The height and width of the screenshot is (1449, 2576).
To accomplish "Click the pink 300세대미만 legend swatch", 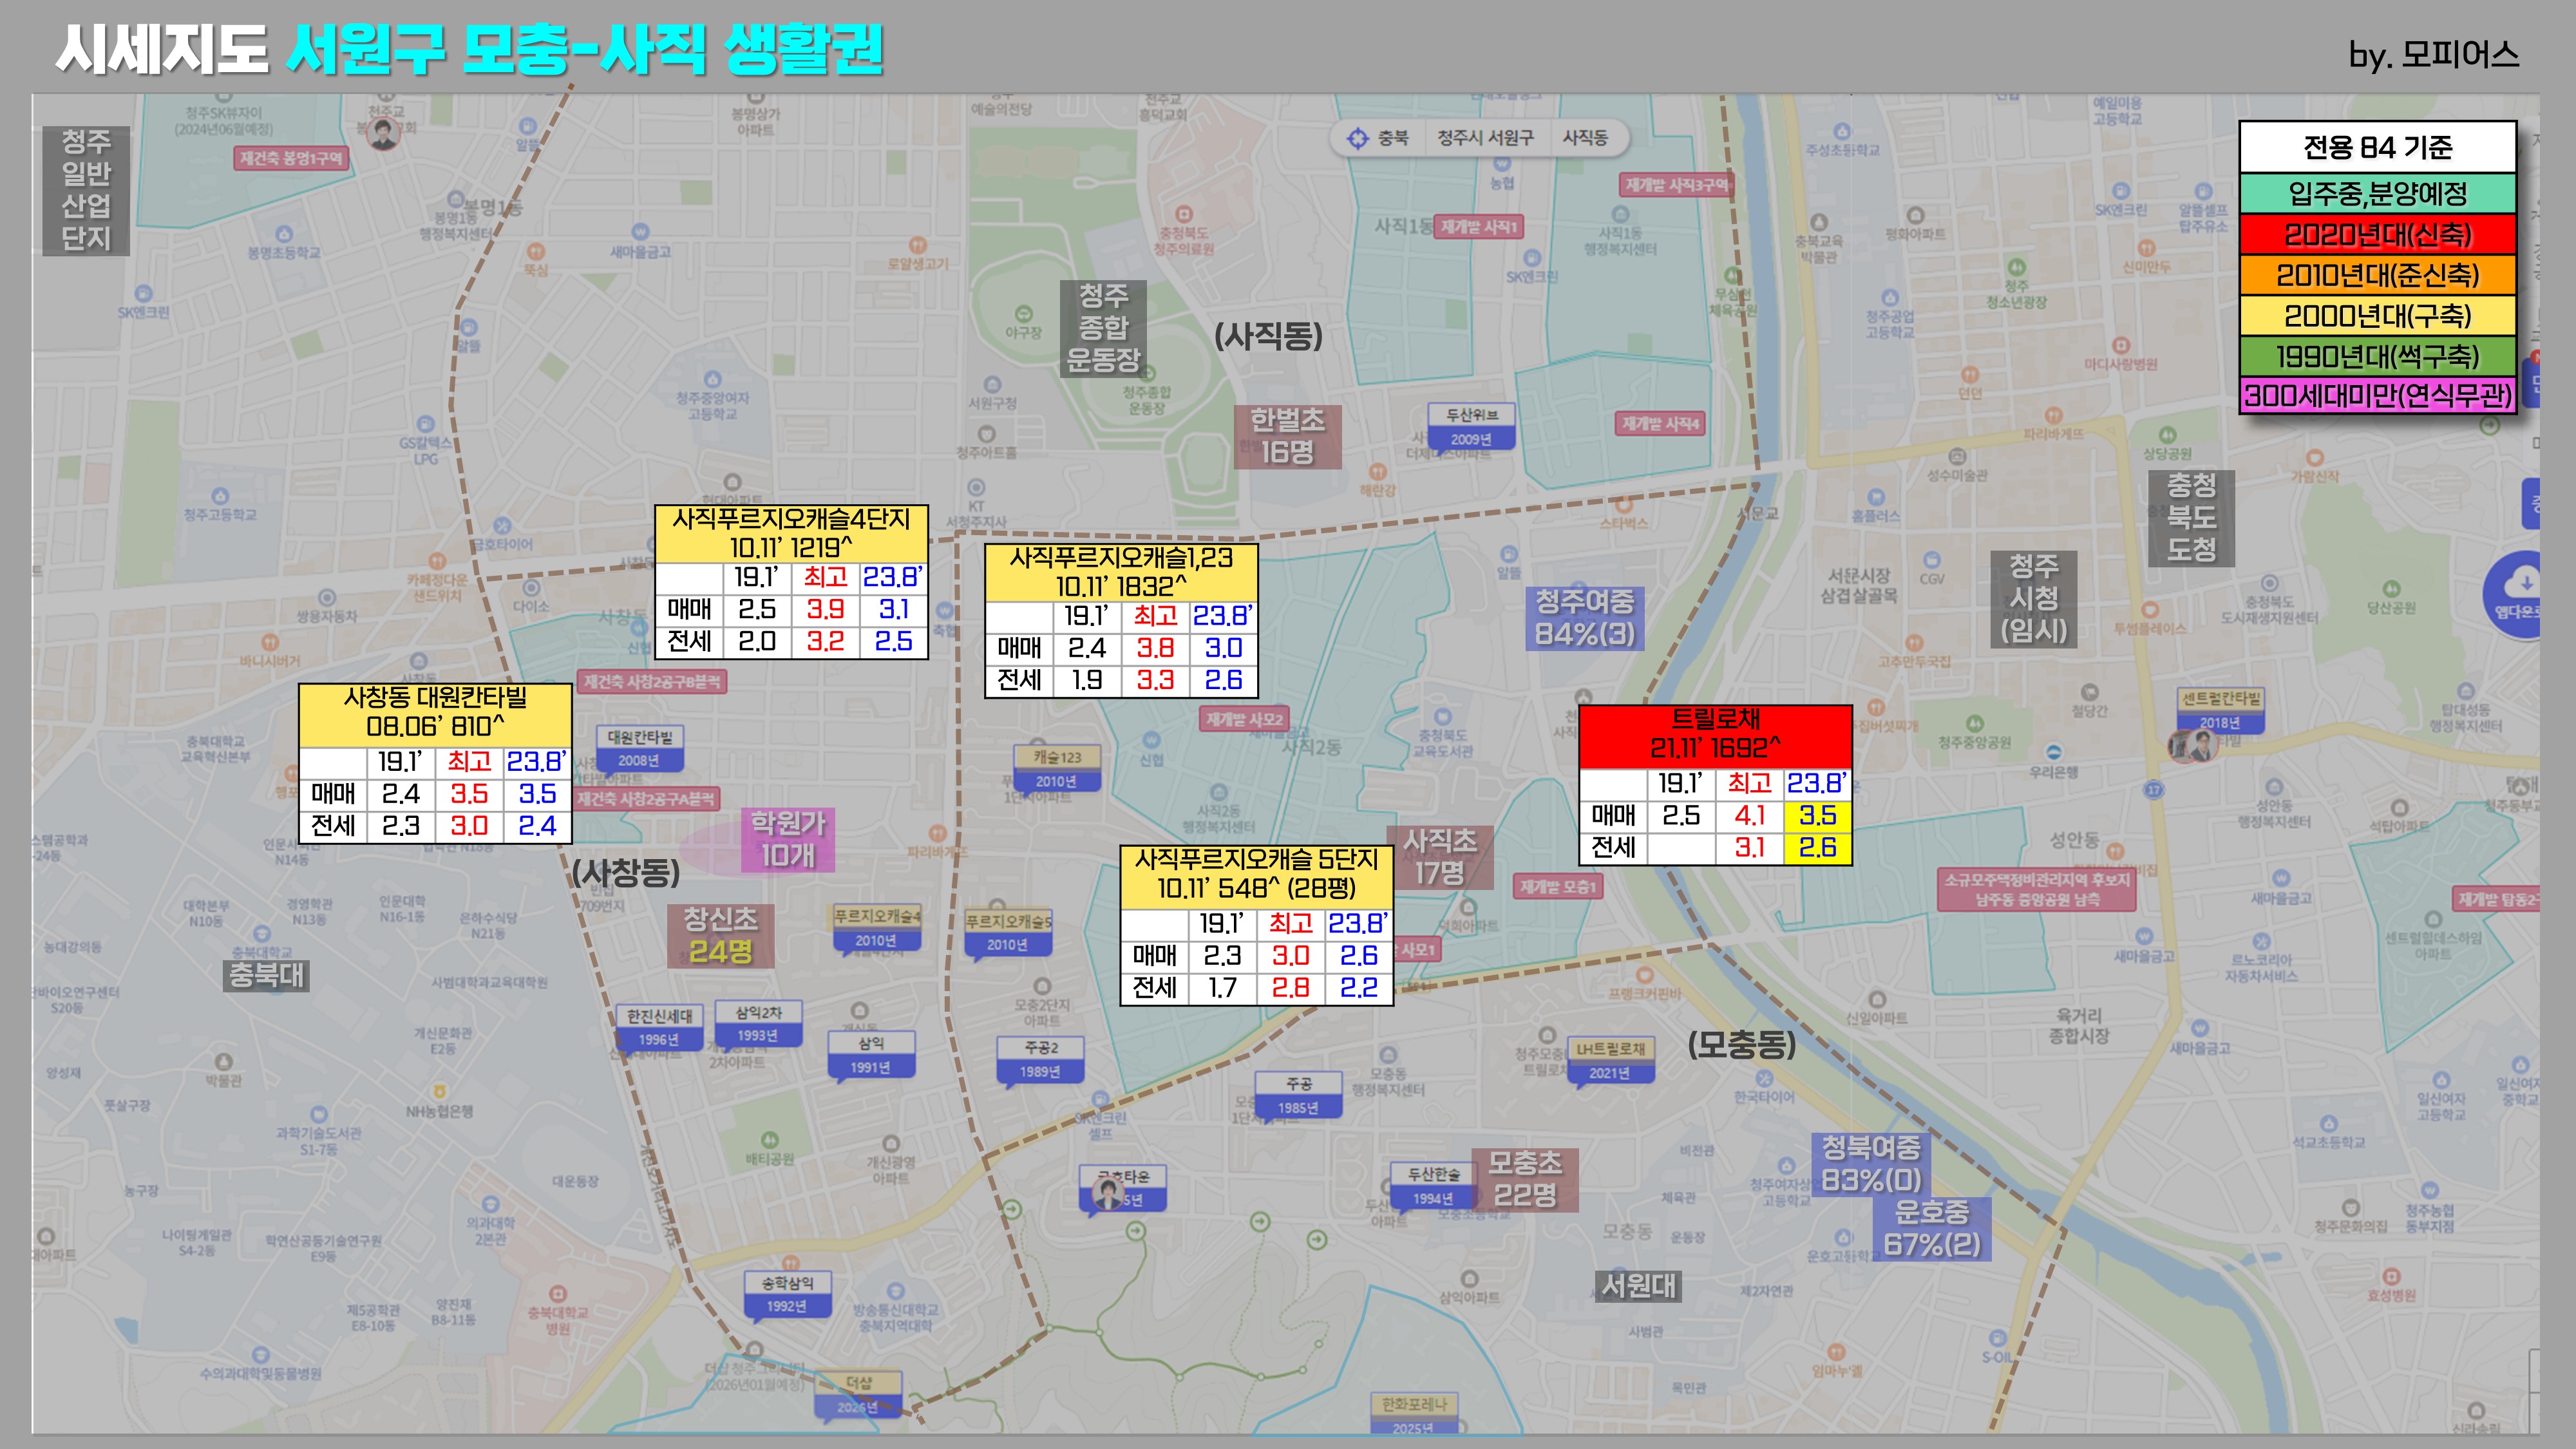I will pos(2377,396).
